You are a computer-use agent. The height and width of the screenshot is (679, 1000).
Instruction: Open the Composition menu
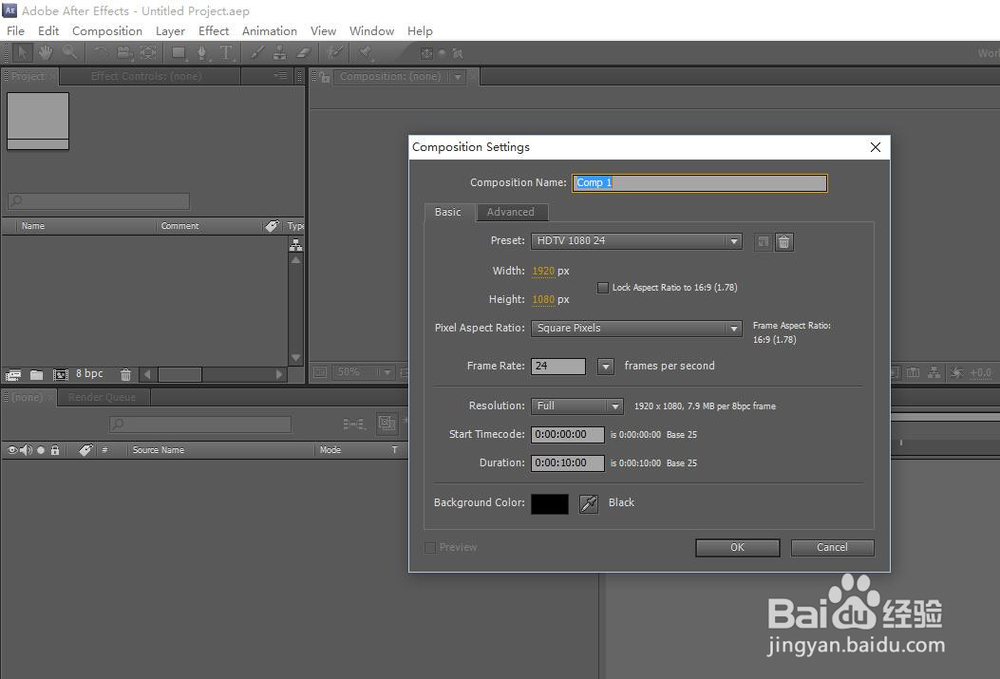pyautogui.click(x=107, y=31)
